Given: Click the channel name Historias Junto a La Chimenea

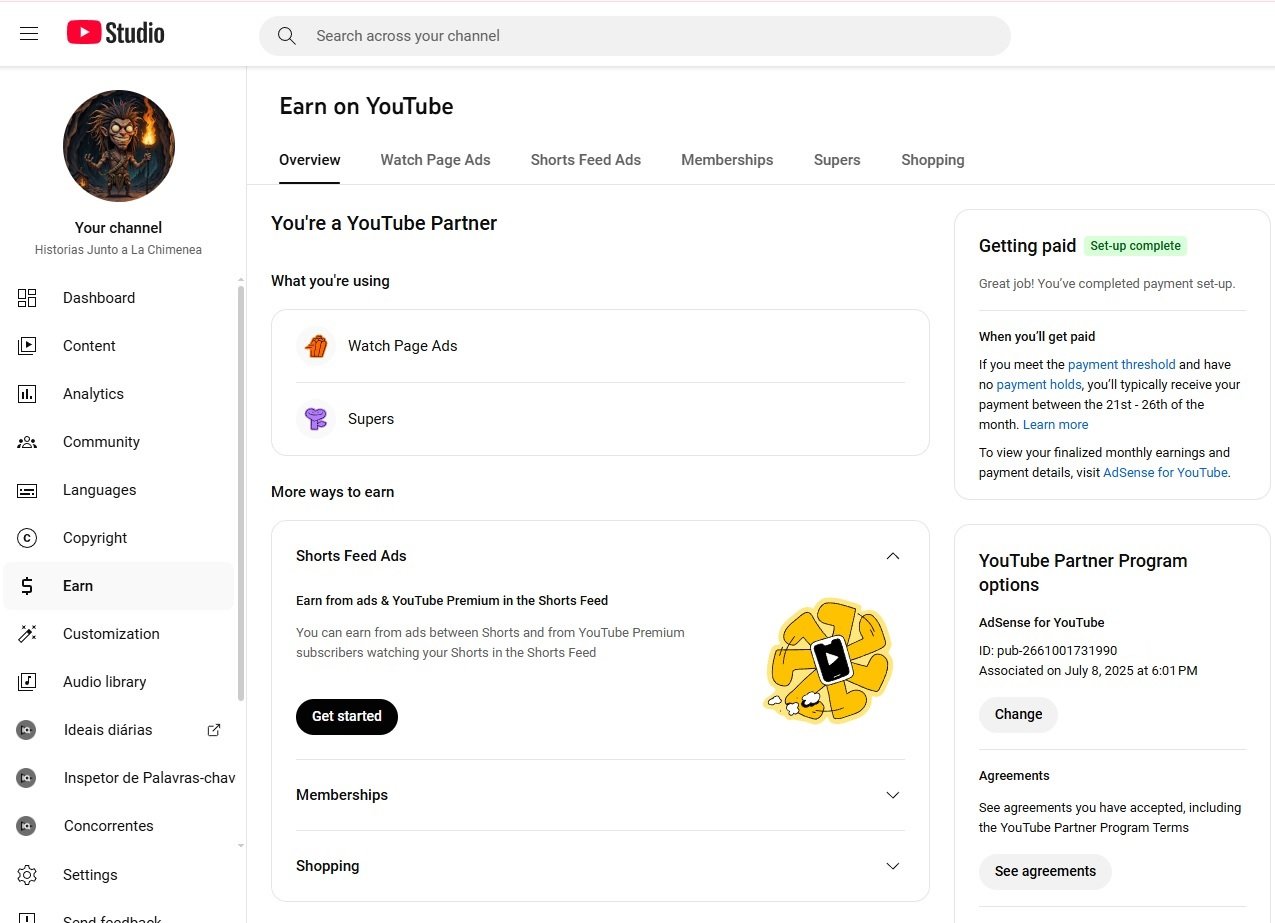Looking at the screenshot, I should (118, 250).
